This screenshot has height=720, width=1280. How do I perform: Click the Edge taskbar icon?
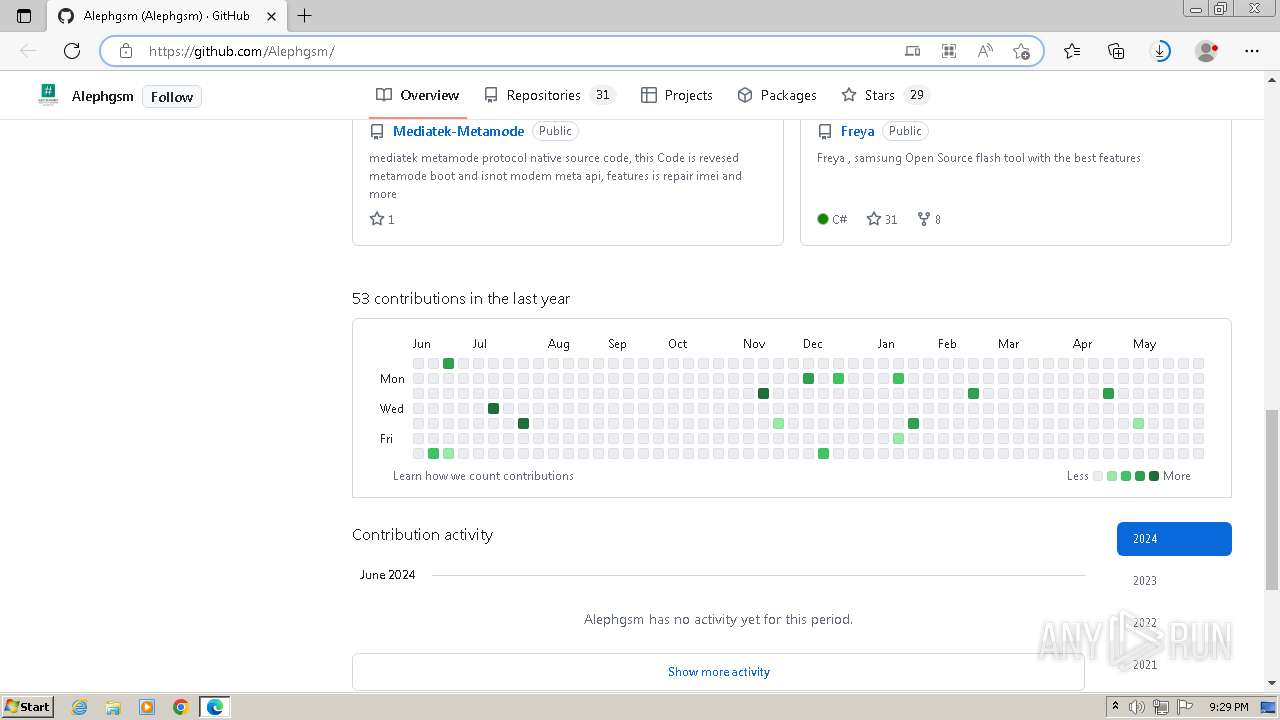pos(215,707)
